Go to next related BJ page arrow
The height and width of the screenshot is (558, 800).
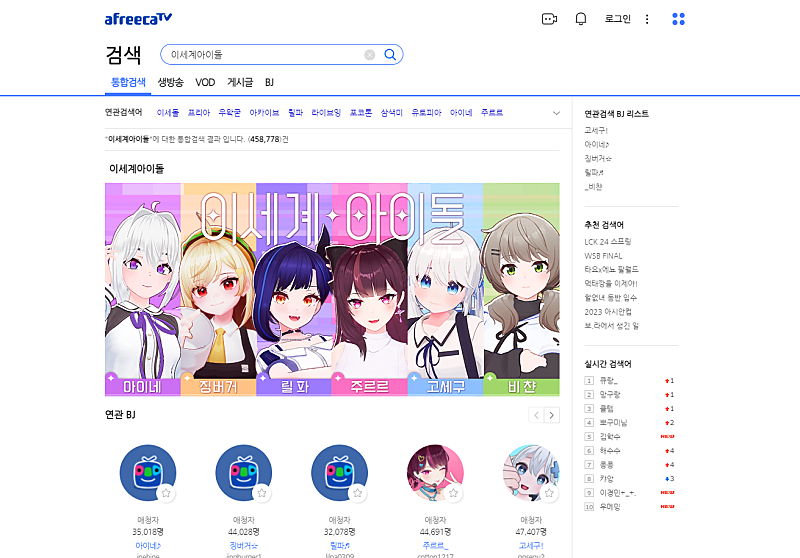coord(552,415)
